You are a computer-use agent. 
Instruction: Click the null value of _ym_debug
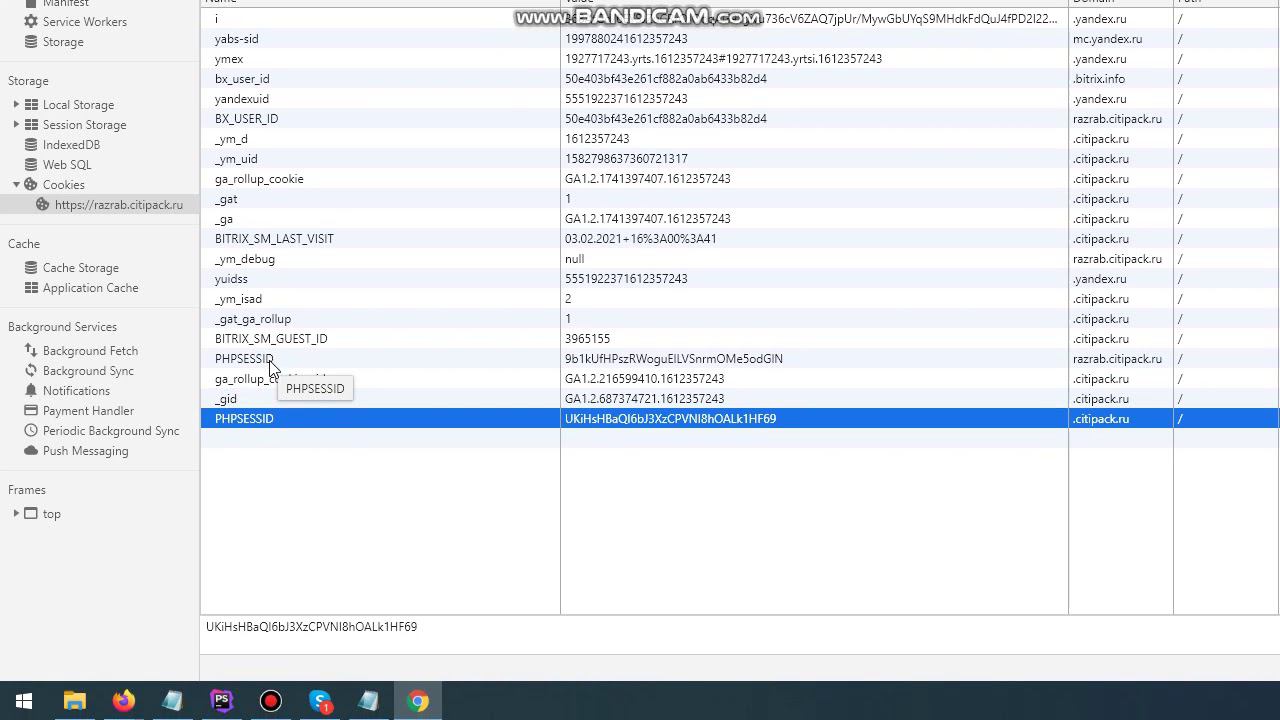[574, 258]
